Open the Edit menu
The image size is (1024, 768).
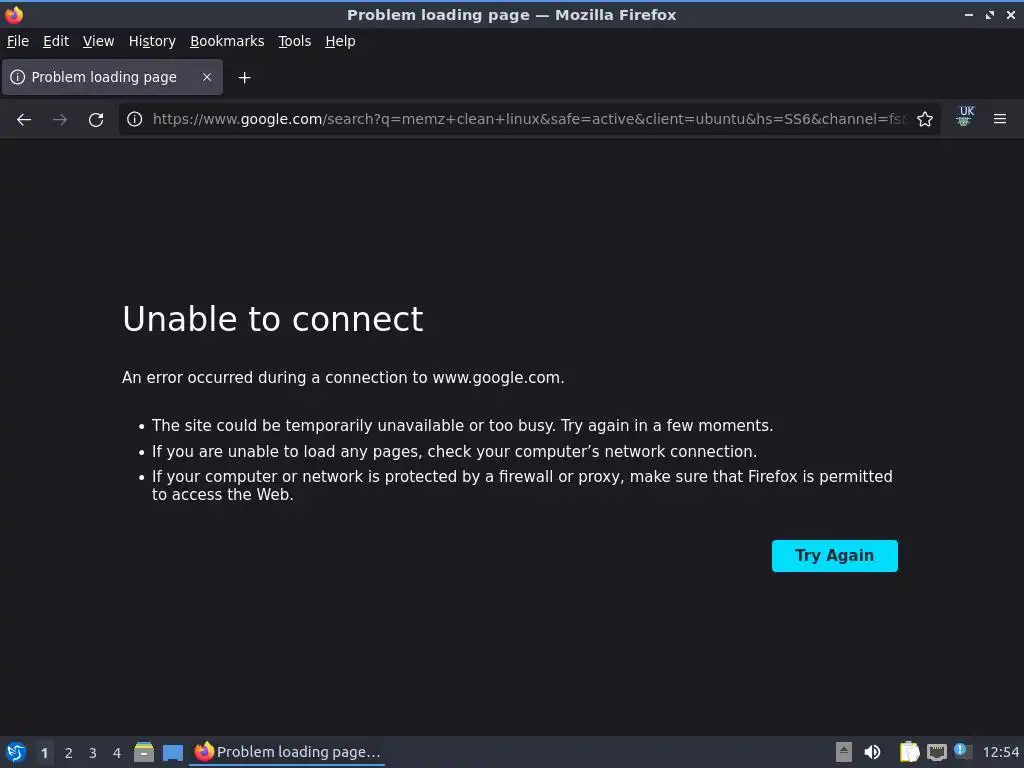[x=56, y=41]
